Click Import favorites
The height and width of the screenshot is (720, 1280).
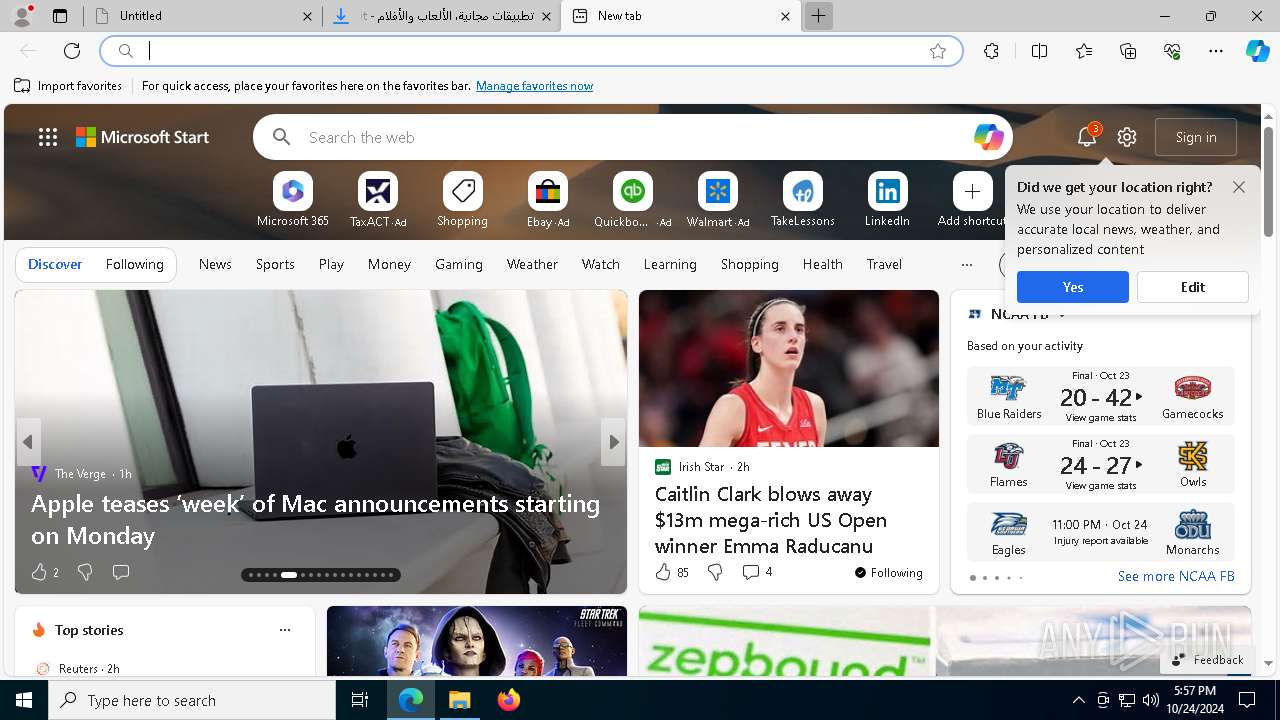68,86
